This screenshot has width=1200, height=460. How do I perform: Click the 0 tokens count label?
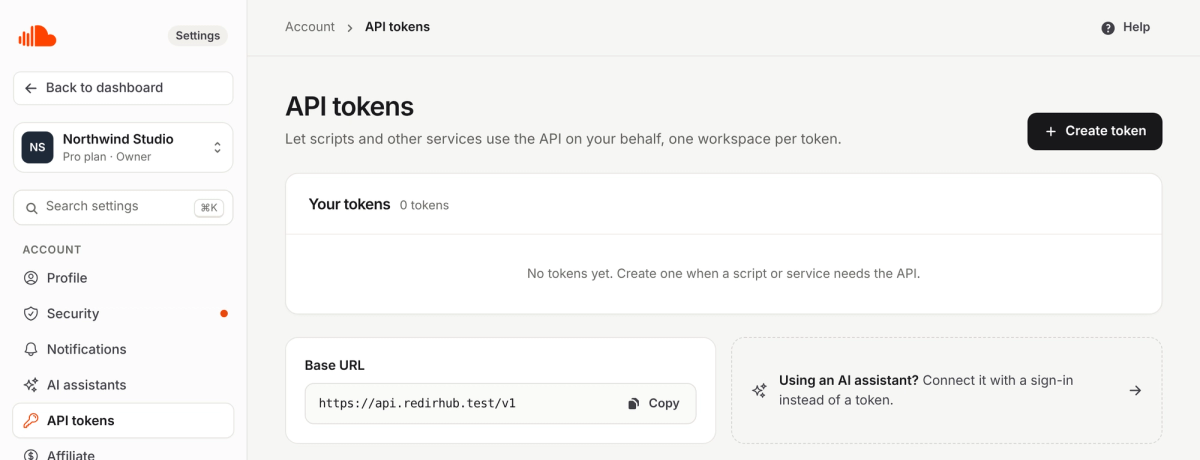pyautogui.click(x=424, y=205)
